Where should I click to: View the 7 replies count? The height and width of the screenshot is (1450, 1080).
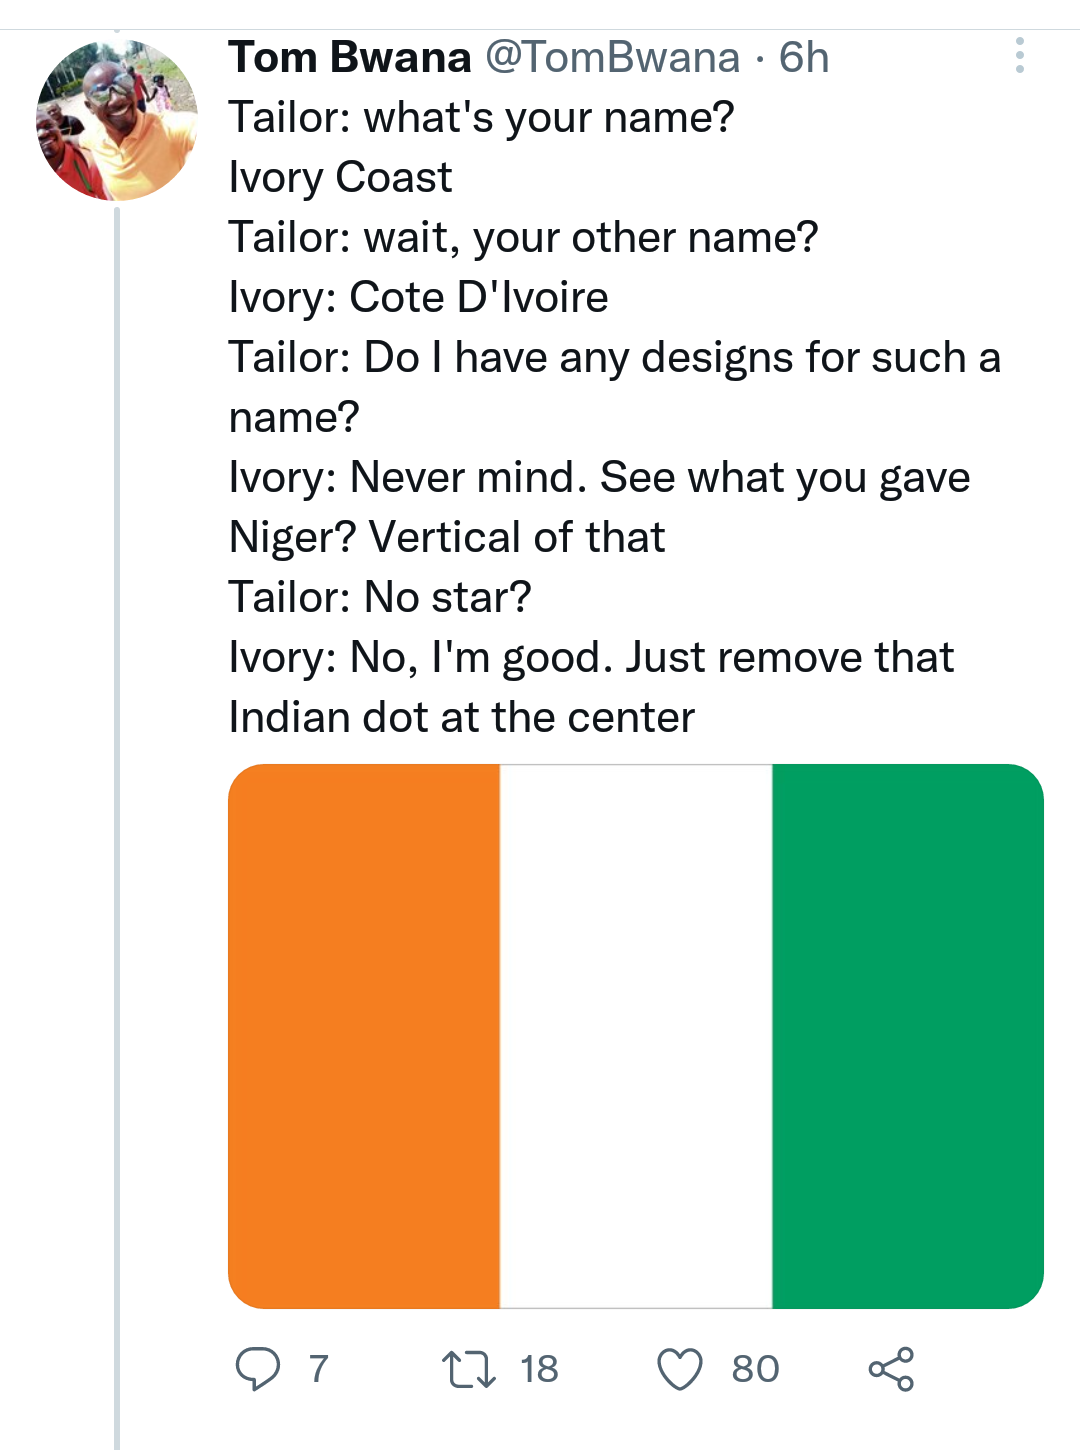(x=318, y=1369)
